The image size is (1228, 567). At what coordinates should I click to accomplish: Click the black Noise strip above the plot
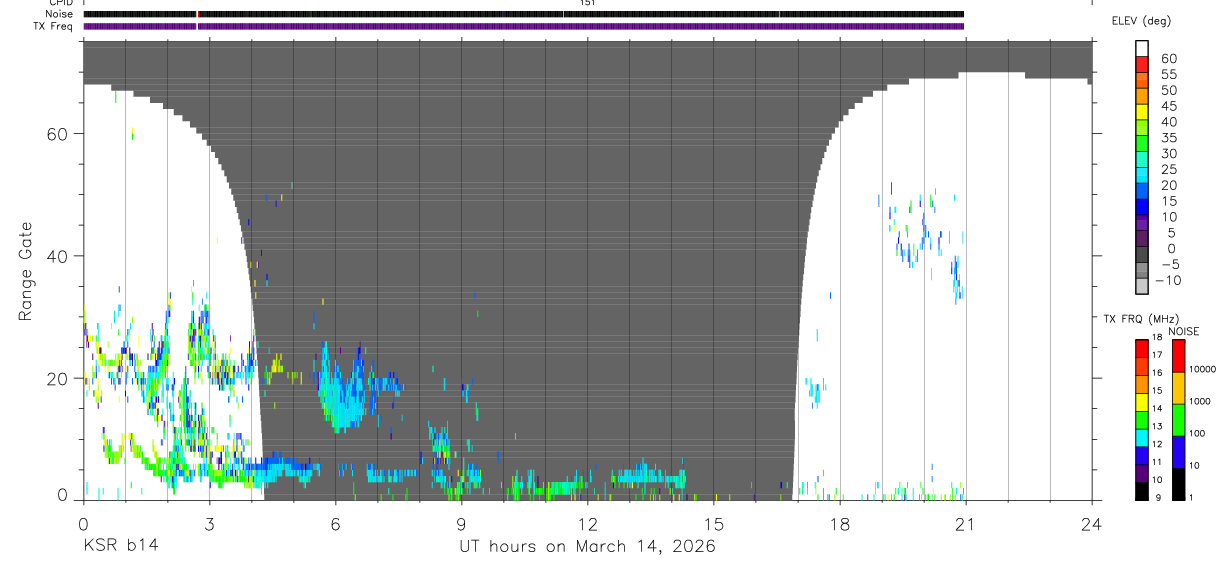pos(524,14)
